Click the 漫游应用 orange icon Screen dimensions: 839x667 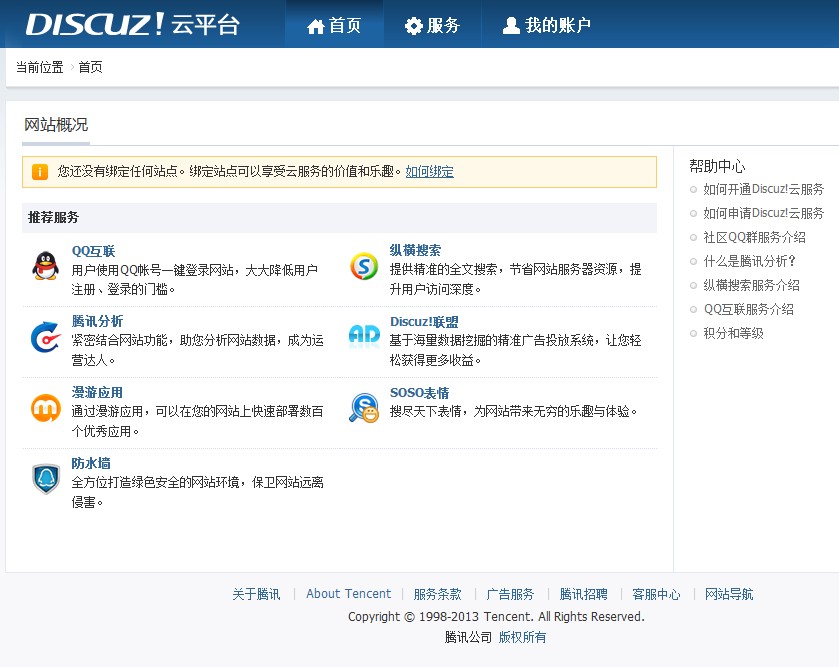[45, 408]
